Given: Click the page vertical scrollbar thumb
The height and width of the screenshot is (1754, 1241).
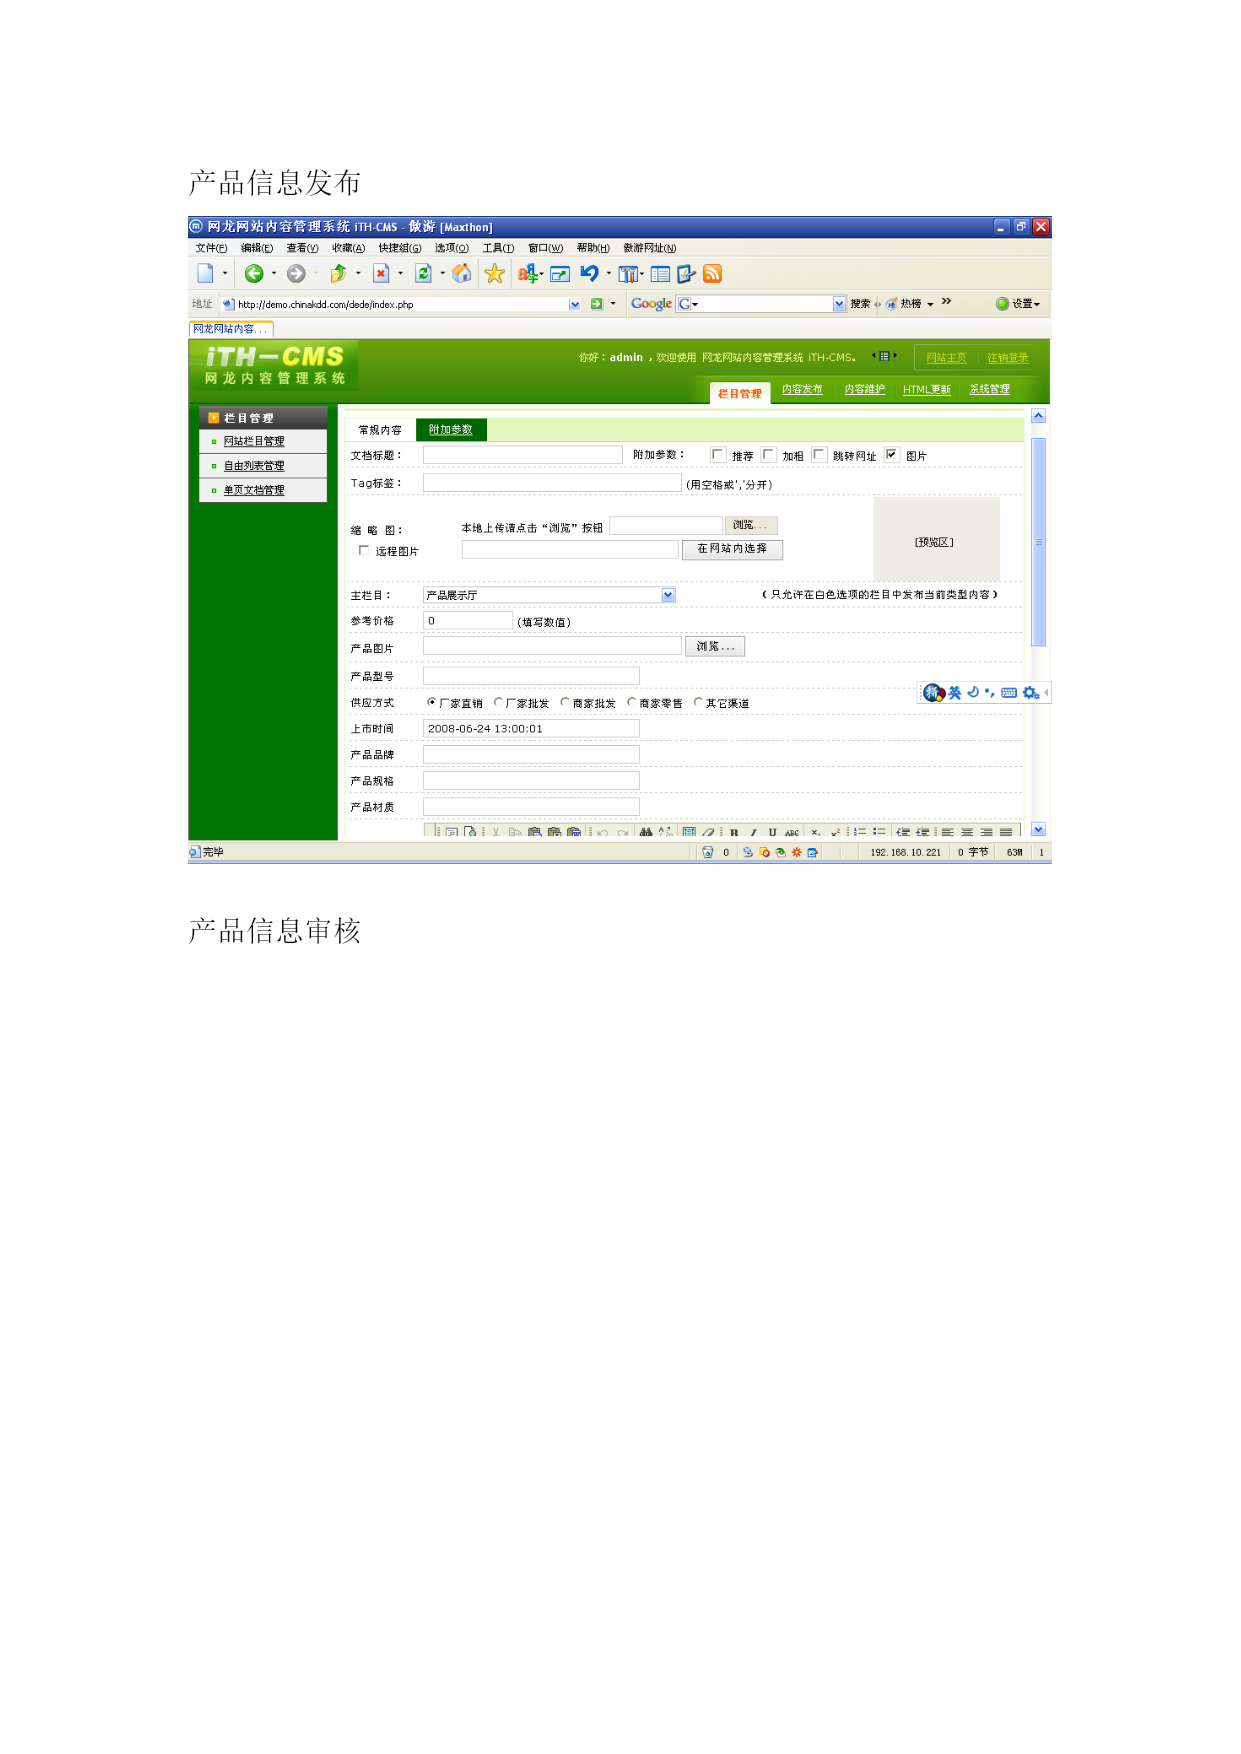Looking at the screenshot, I should [x=1038, y=542].
